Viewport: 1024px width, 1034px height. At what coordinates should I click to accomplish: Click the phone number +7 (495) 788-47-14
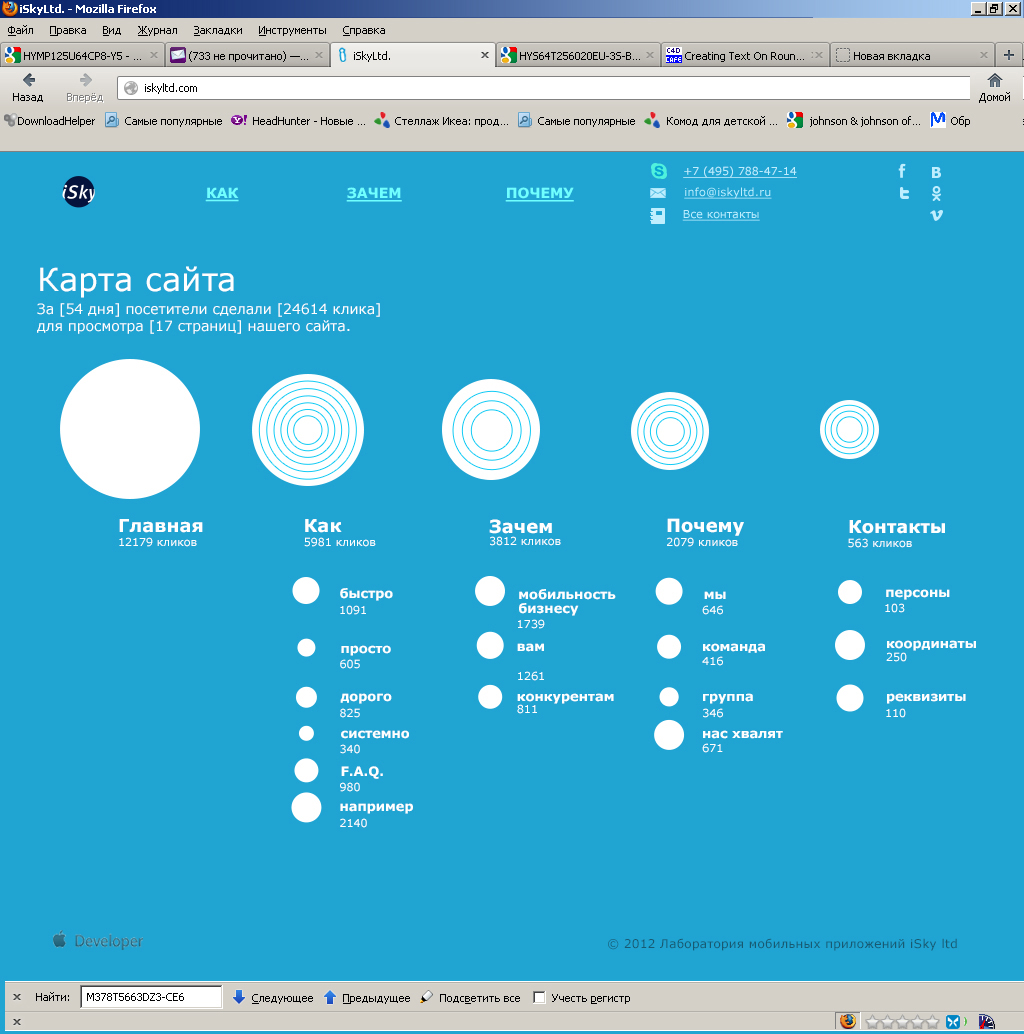coord(740,171)
